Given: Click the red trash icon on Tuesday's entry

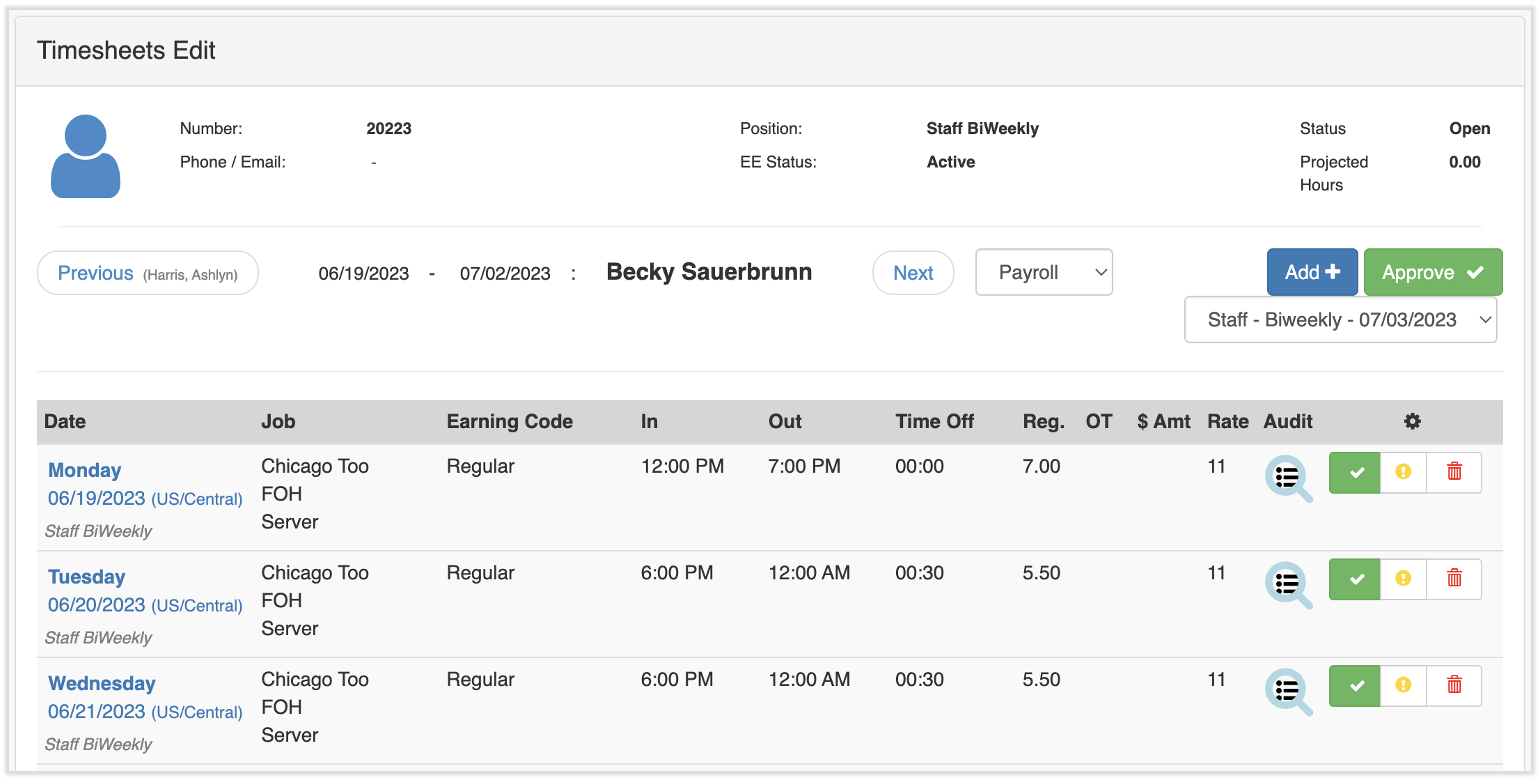Looking at the screenshot, I should (1454, 578).
